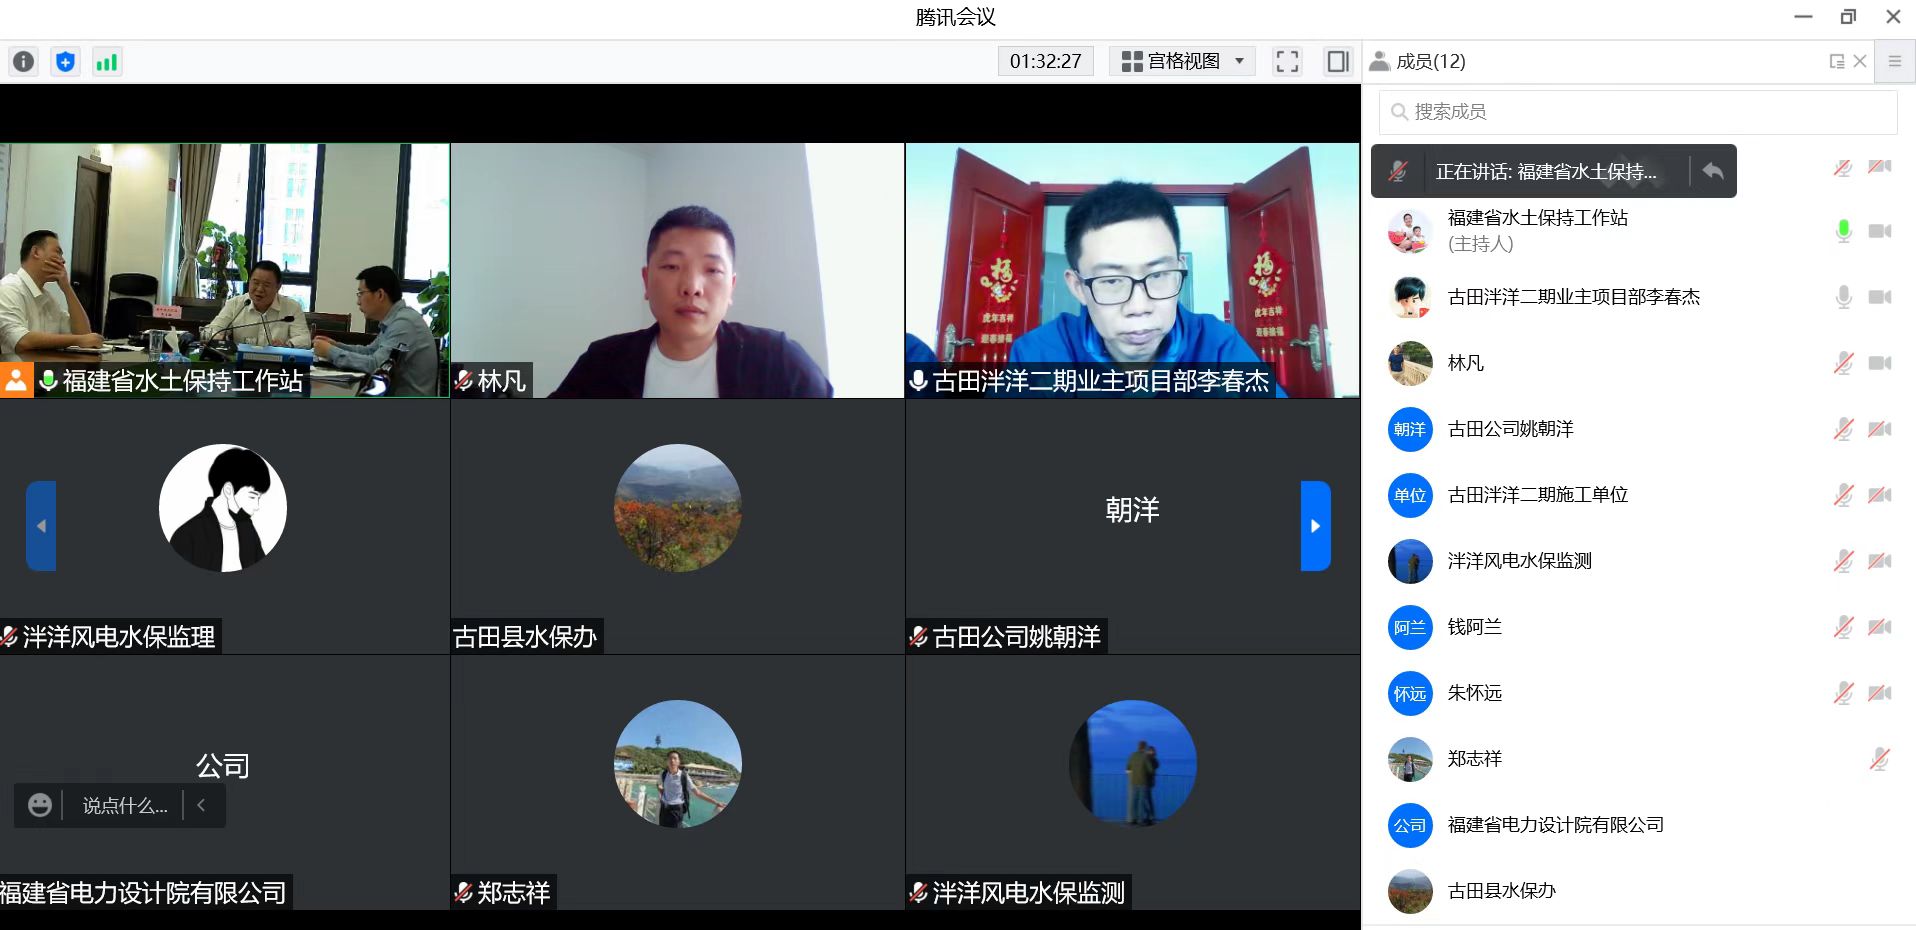Click the search members field
Image resolution: width=1916 pixels, height=930 pixels.
point(1638,112)
